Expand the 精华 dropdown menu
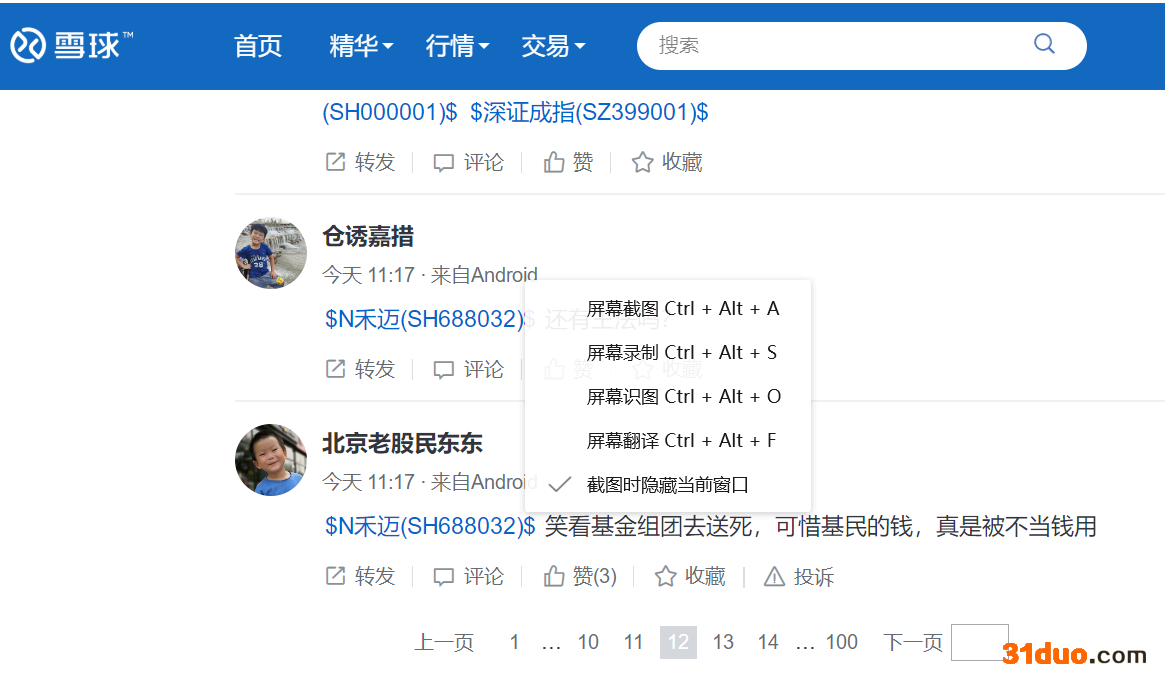This screenshot has height=676, width=1165. click(x=361, y=46)
